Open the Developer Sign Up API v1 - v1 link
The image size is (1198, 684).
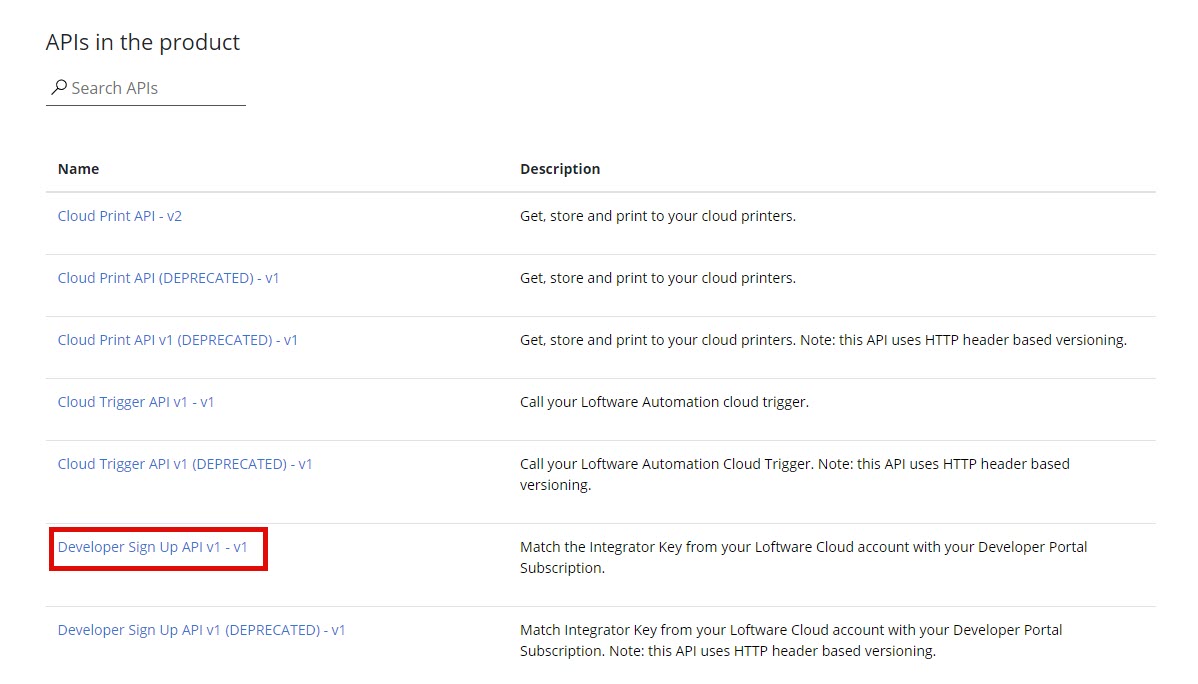(152, 547)
